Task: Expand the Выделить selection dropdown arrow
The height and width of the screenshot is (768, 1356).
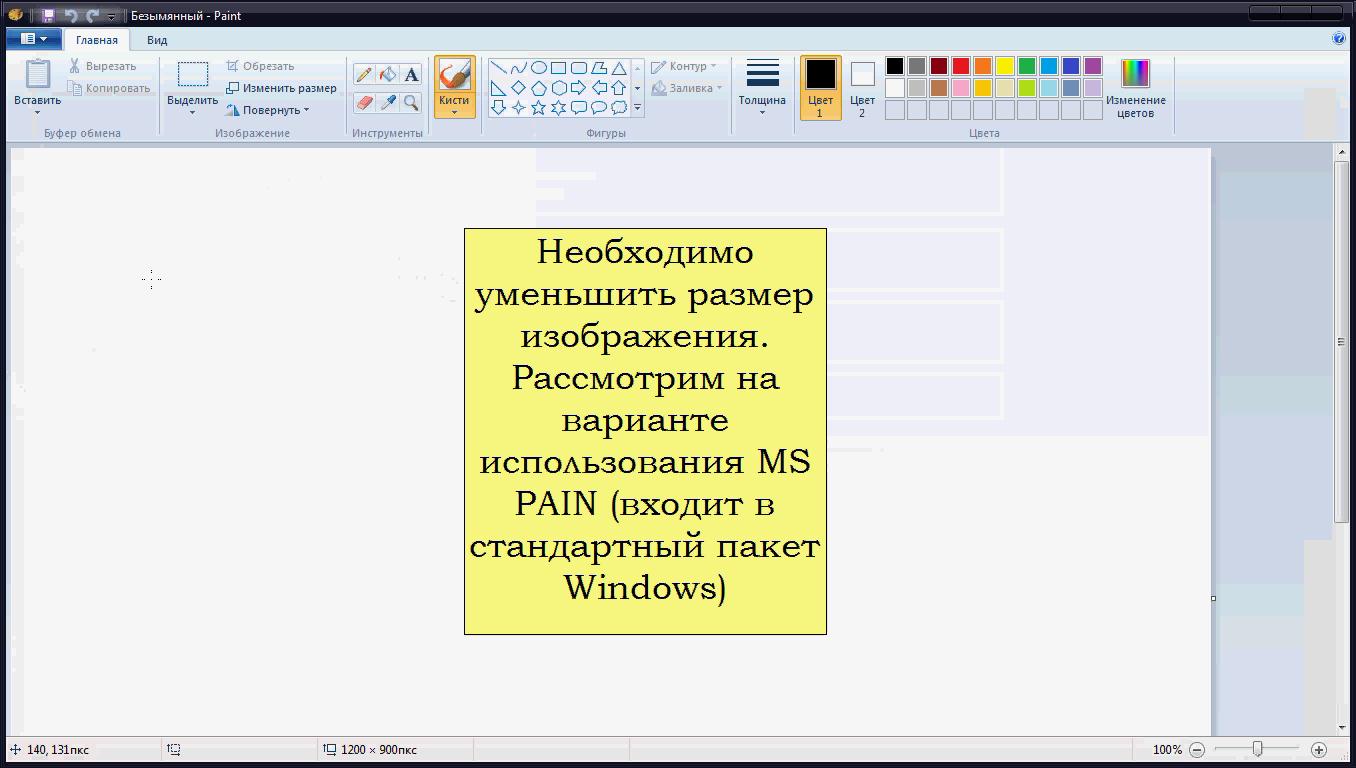Action: click(192, 112)
